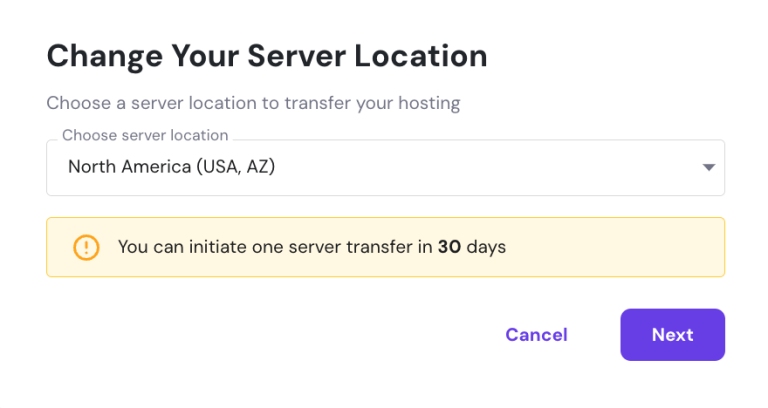This screenshot has width=768, height=408.
Task: Click the orange warning exclamation icon
Action: click(x=87, y=247)
